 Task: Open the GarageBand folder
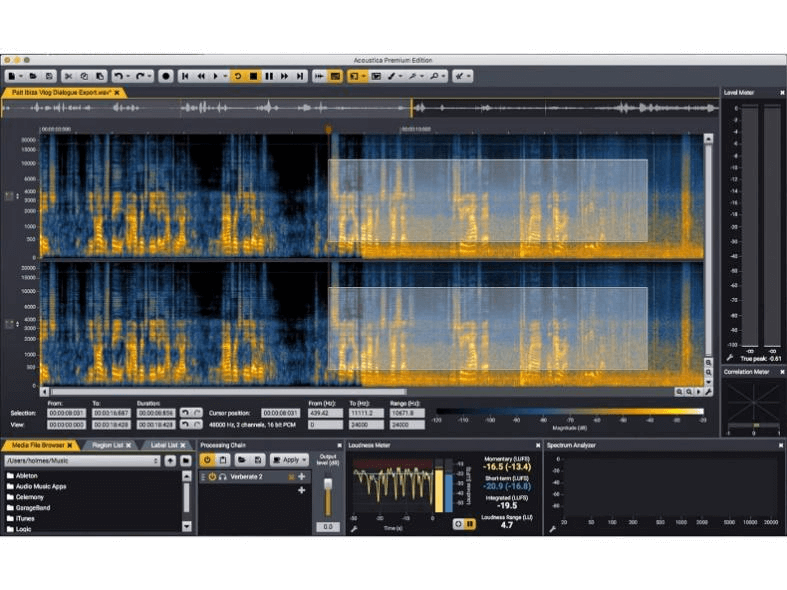28,508
